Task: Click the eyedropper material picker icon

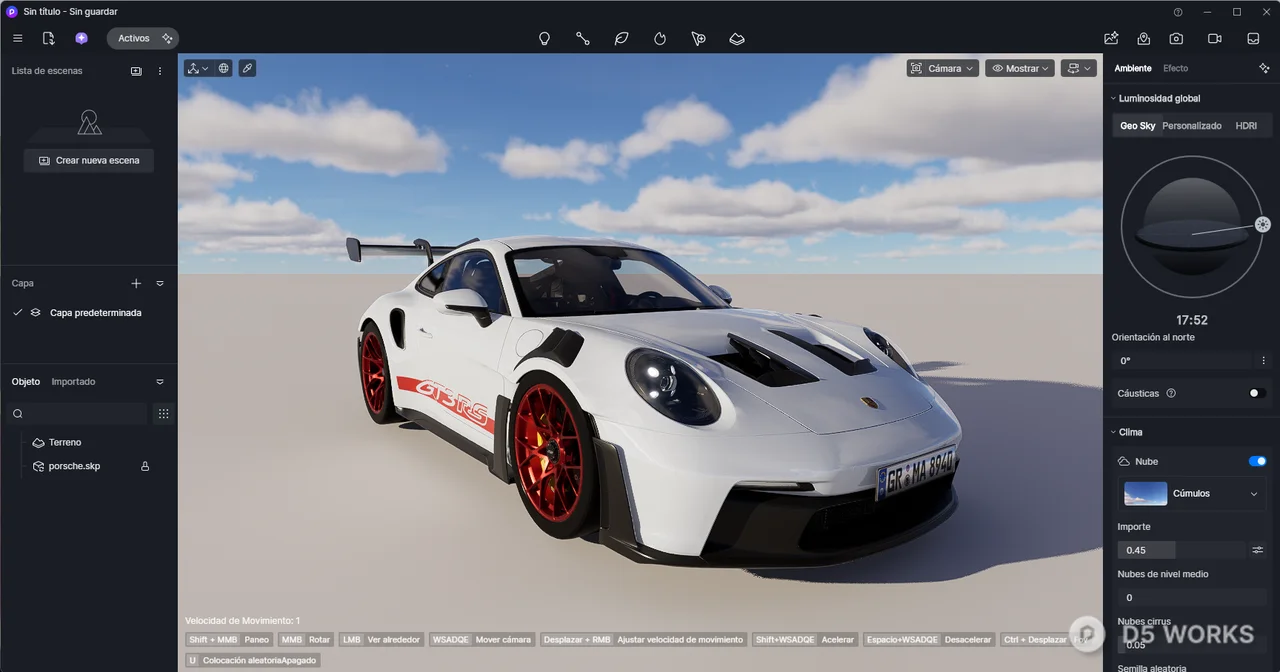Action: (247, 68)
